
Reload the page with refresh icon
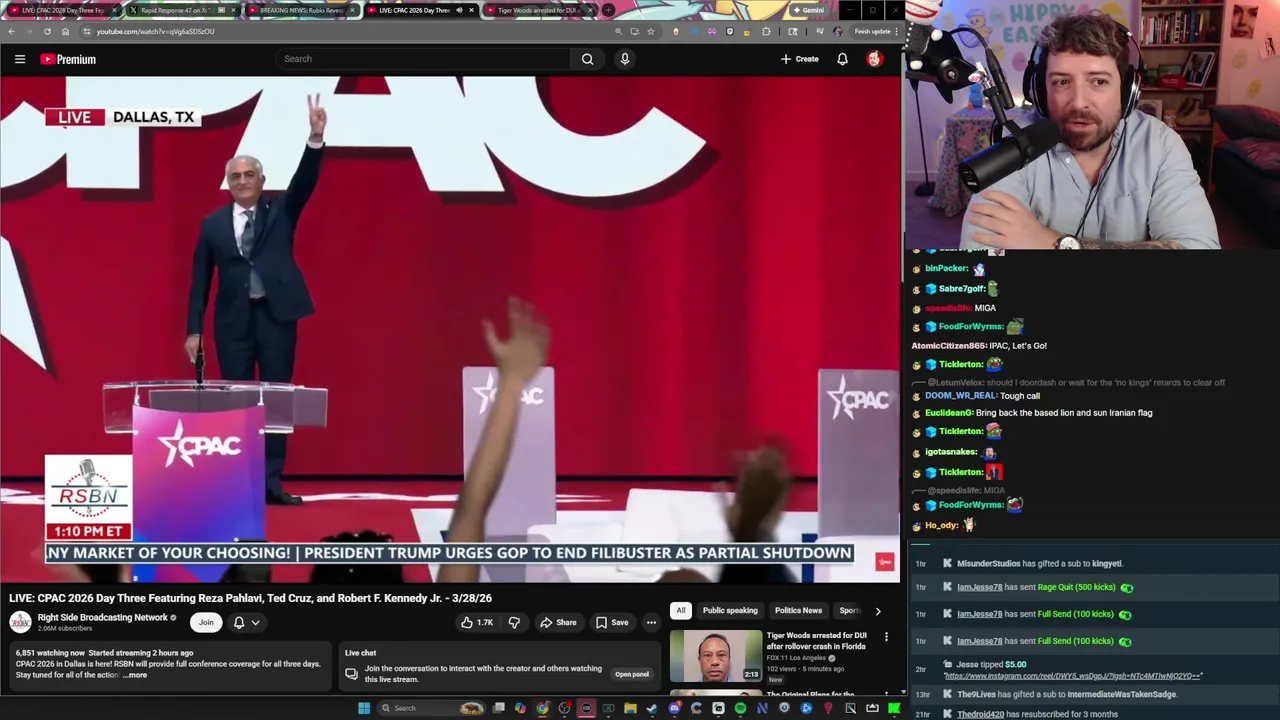[x=47, y=31]
